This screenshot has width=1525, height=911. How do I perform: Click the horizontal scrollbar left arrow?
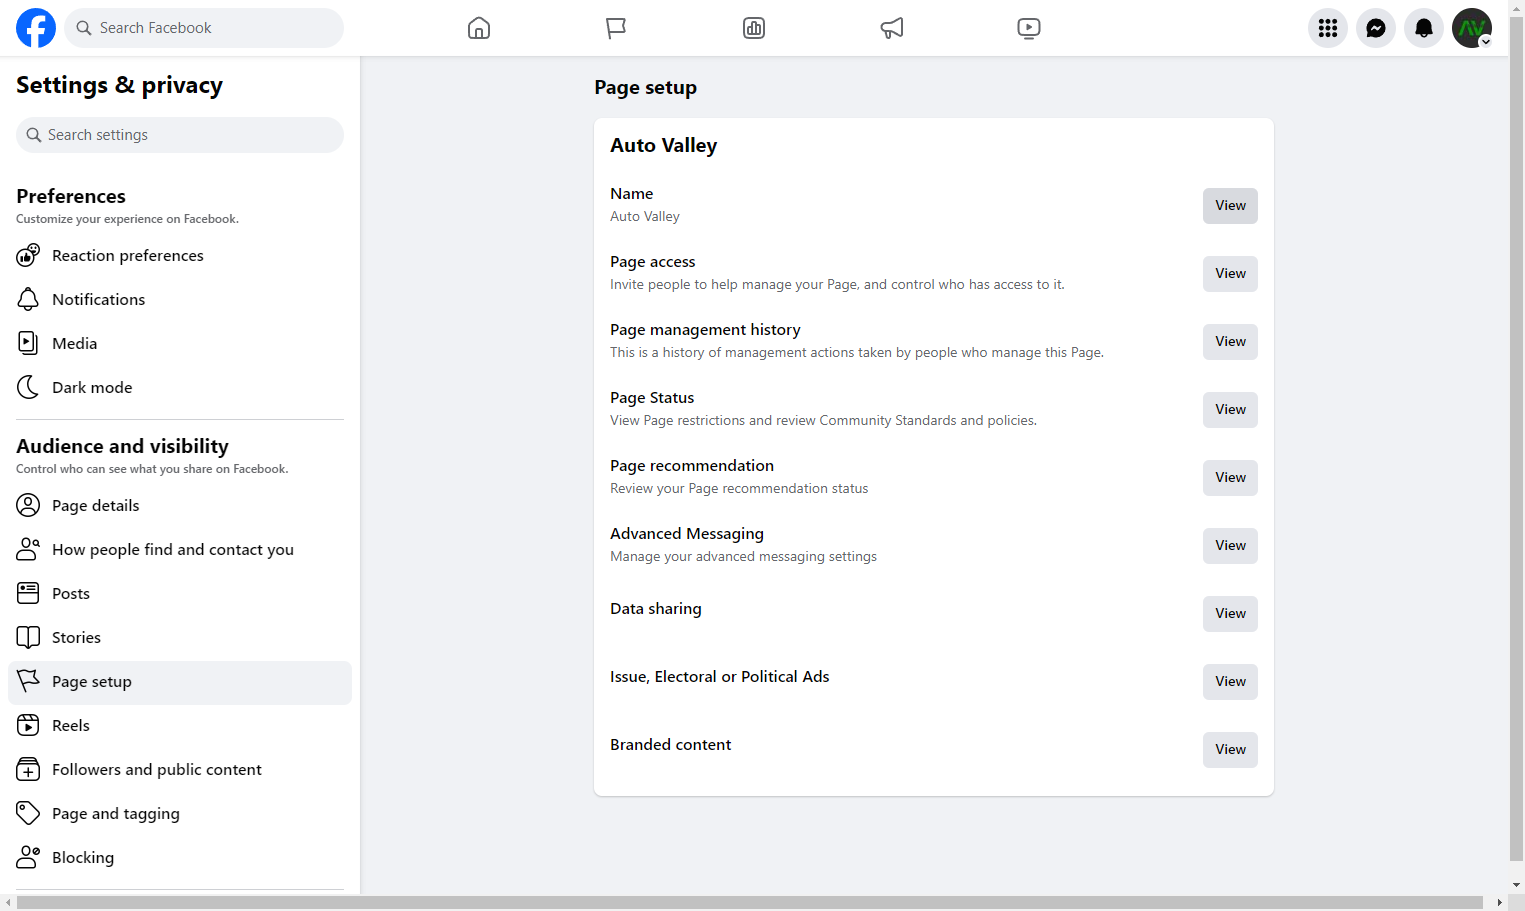tap(8, 903)
